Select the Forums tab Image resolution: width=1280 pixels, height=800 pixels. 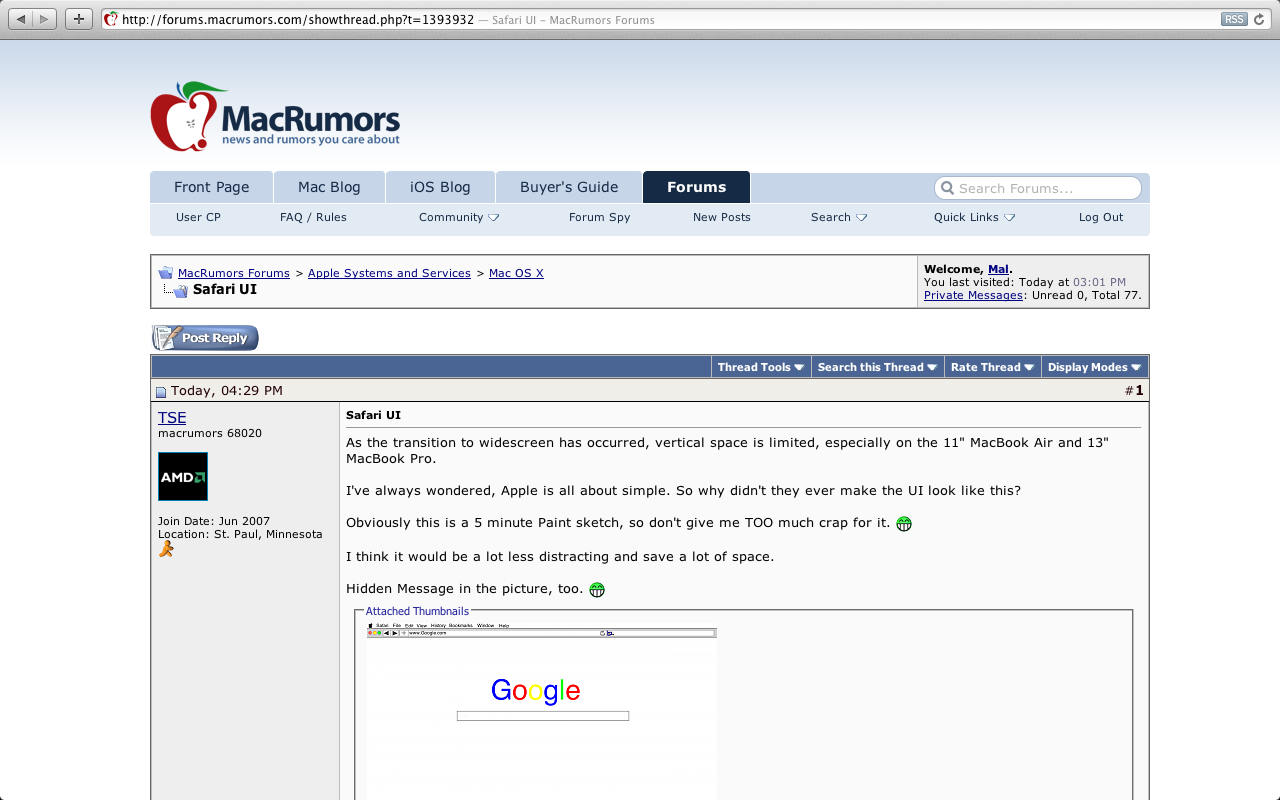click(696, 187)
